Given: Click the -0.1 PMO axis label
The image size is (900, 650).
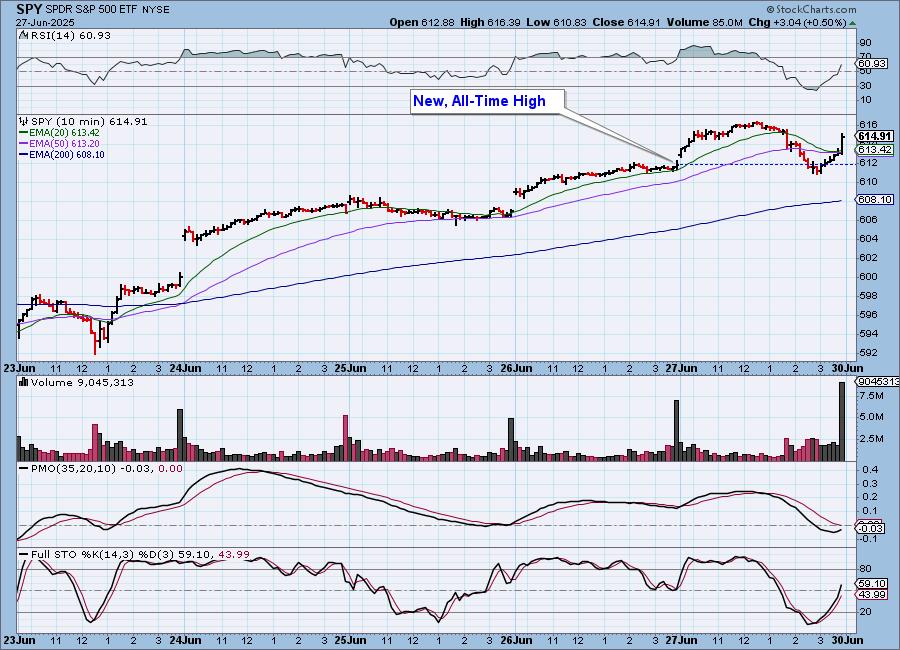Looking at the screenshot, I should tap(869, 539).
